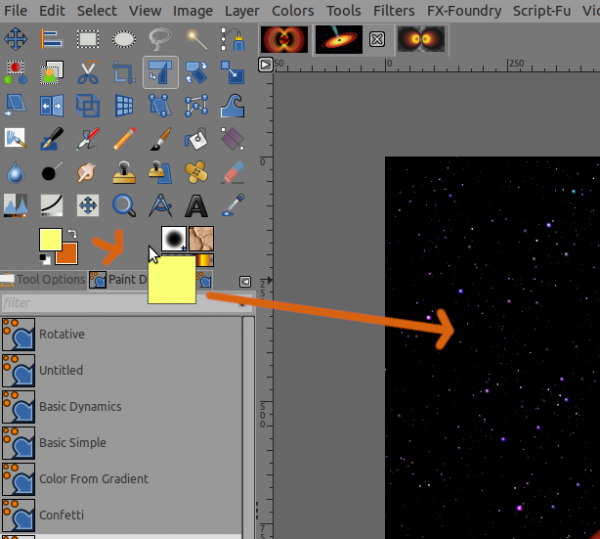The width and height of the screenshot is (600, 539).
Task: Select the Move tool
Action: (15, 39)
